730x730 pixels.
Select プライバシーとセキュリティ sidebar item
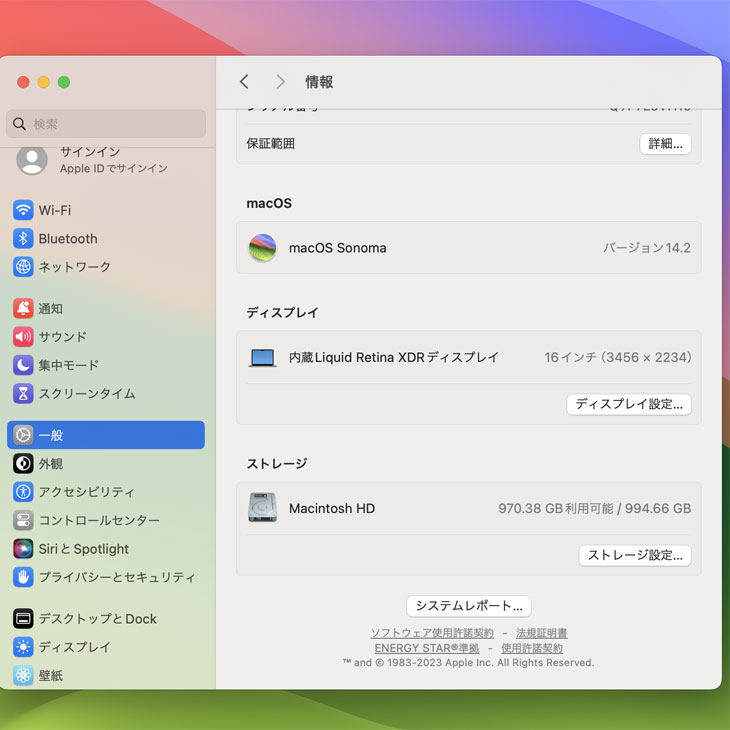[x=116, y=577]
